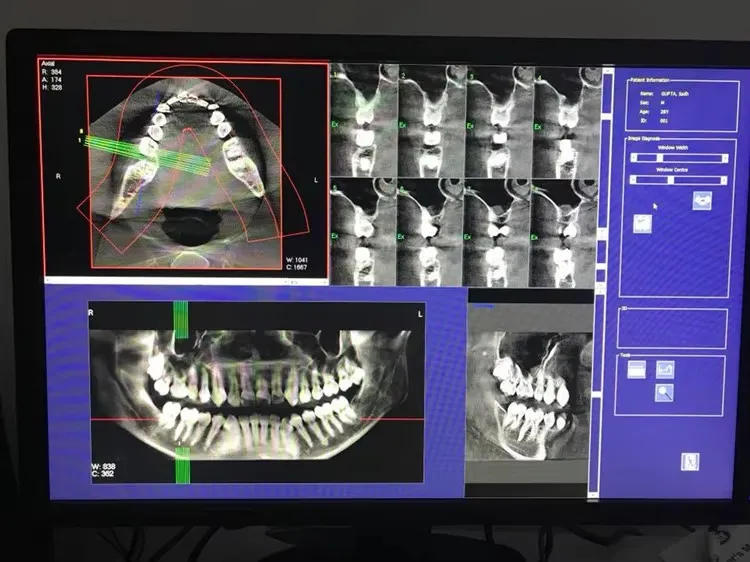
Task: Select cross-section slice number 4
Action: [567, 120]
